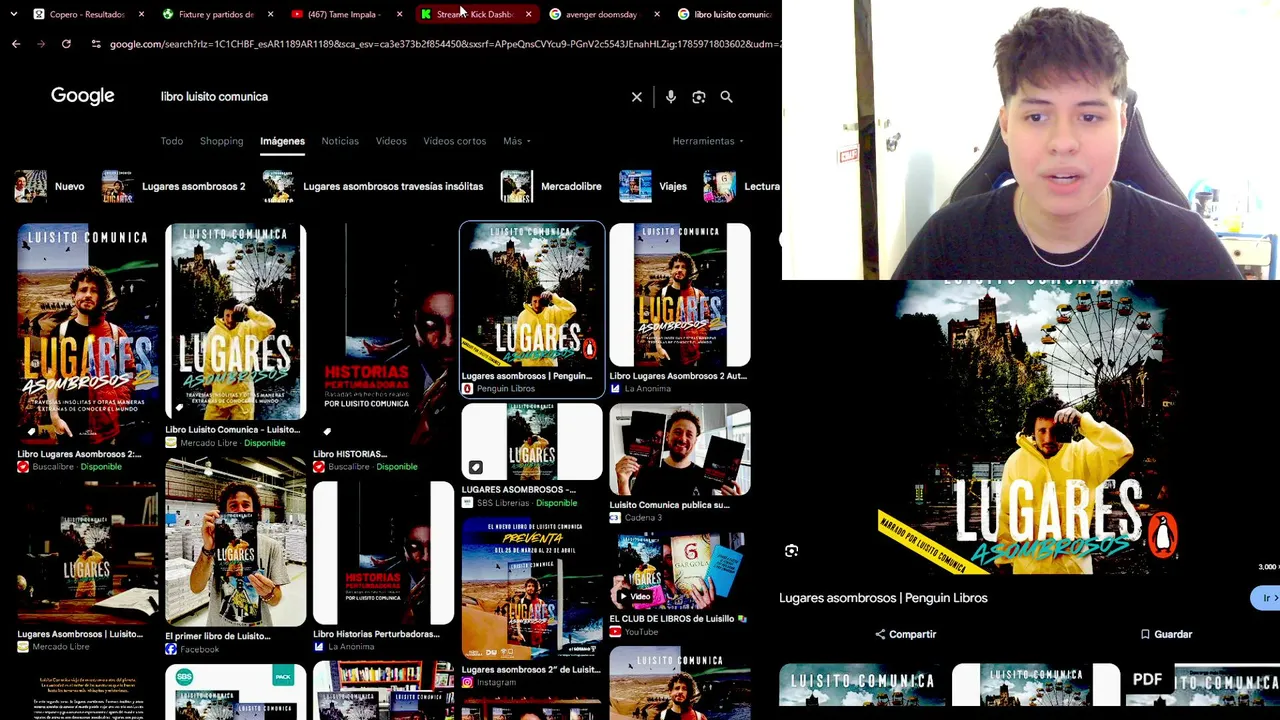Open Google Lens image search in search bar
Screen dimensions: 1280x720
pos(699,97)
